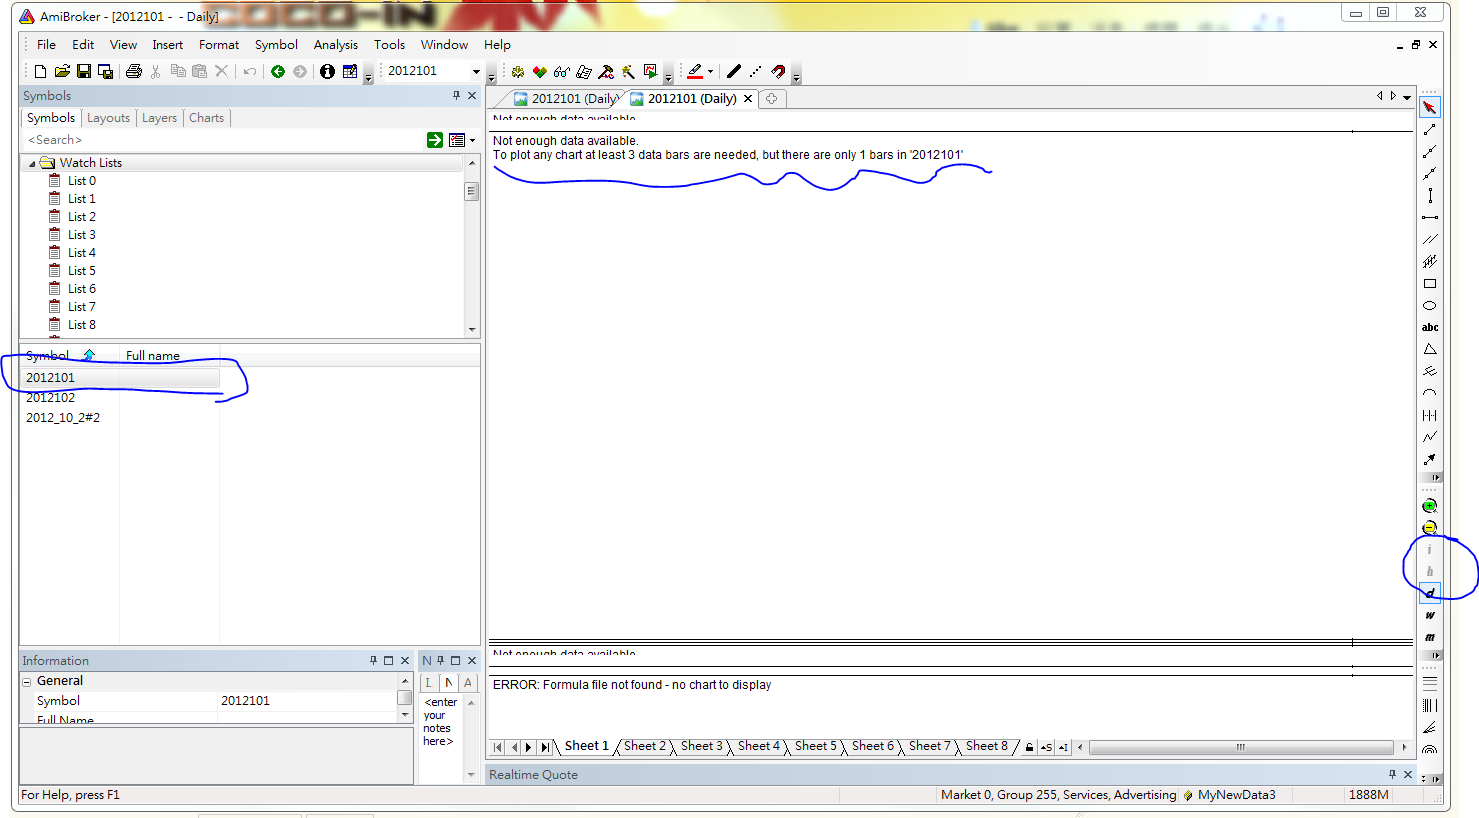Select the Parallel lines tool
The image size is (1479, 818).
tap(1430, 239)
